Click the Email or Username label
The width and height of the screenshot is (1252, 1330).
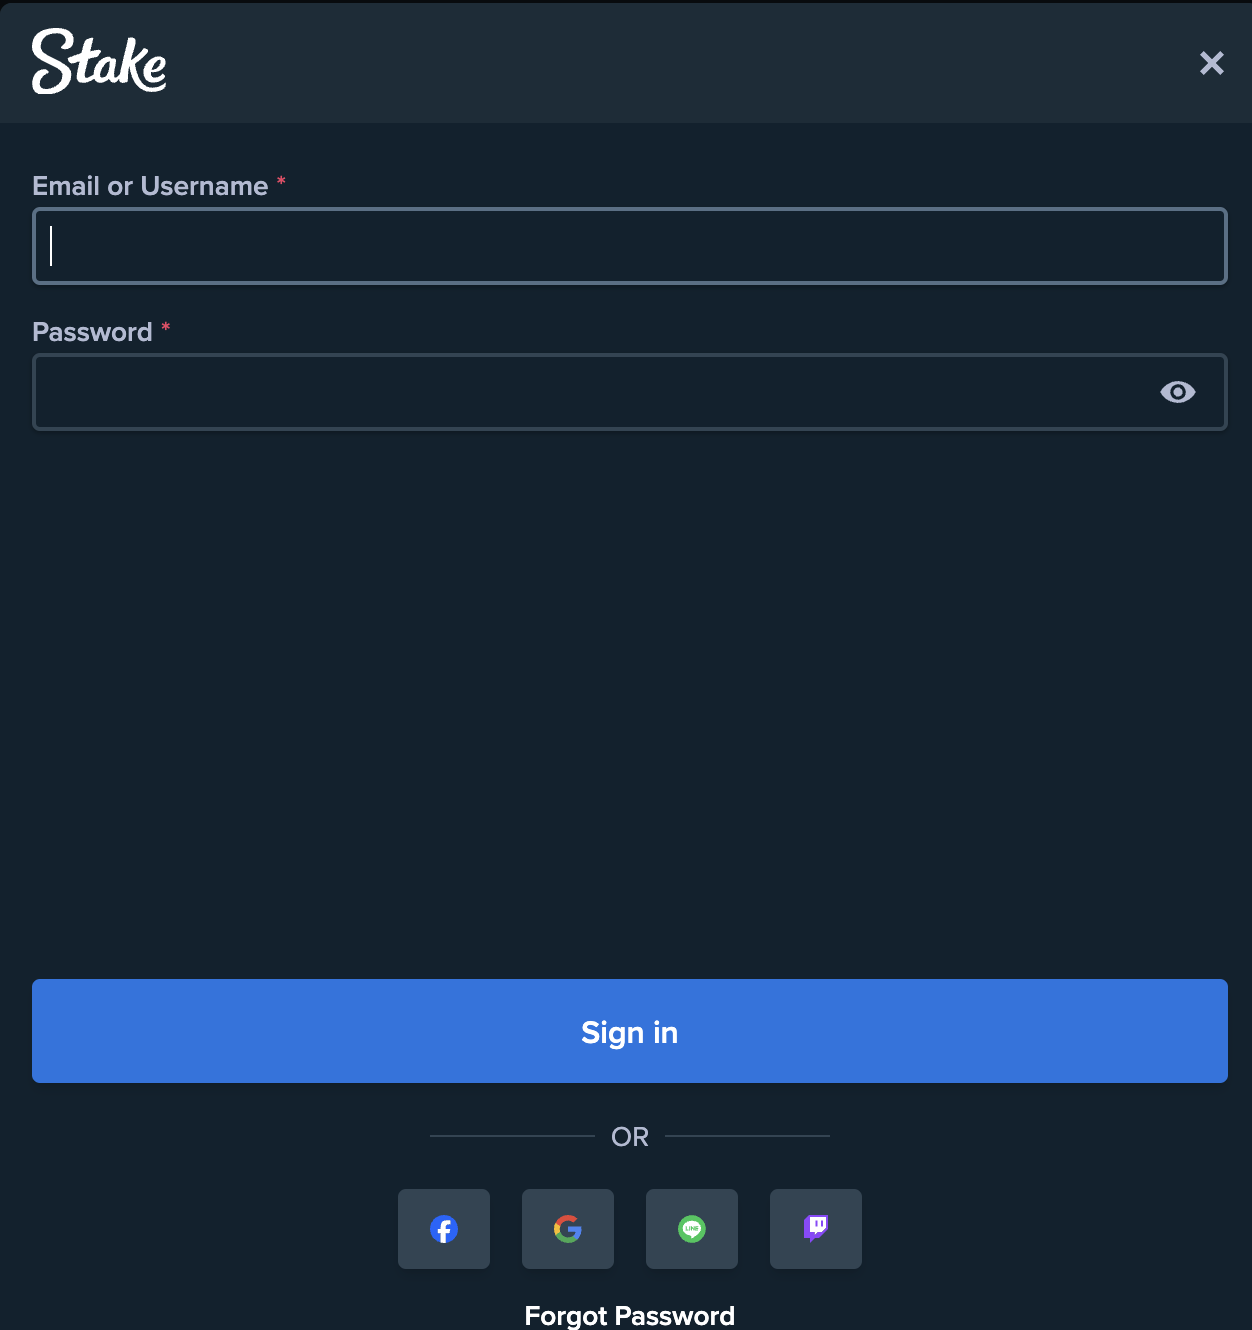coord(150,186)
